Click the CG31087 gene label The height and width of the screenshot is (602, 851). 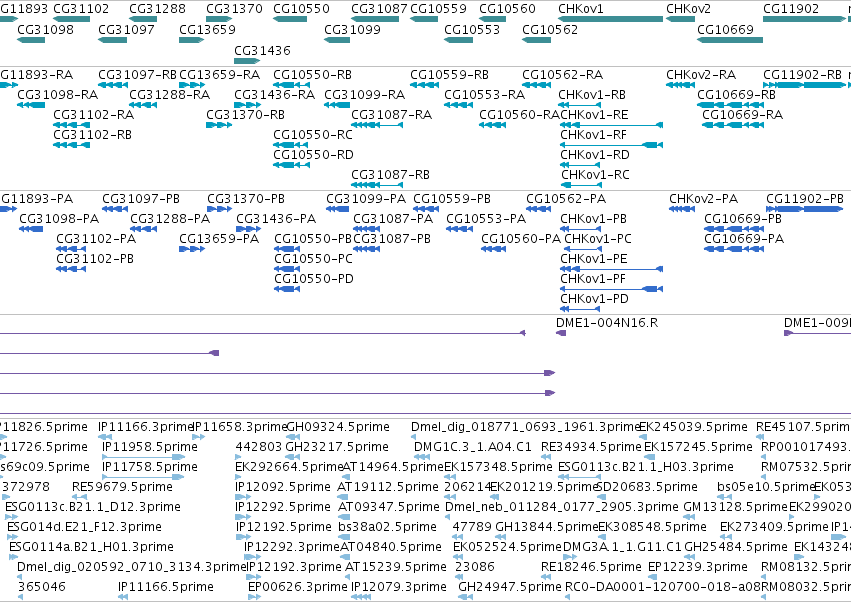point(379,9)
